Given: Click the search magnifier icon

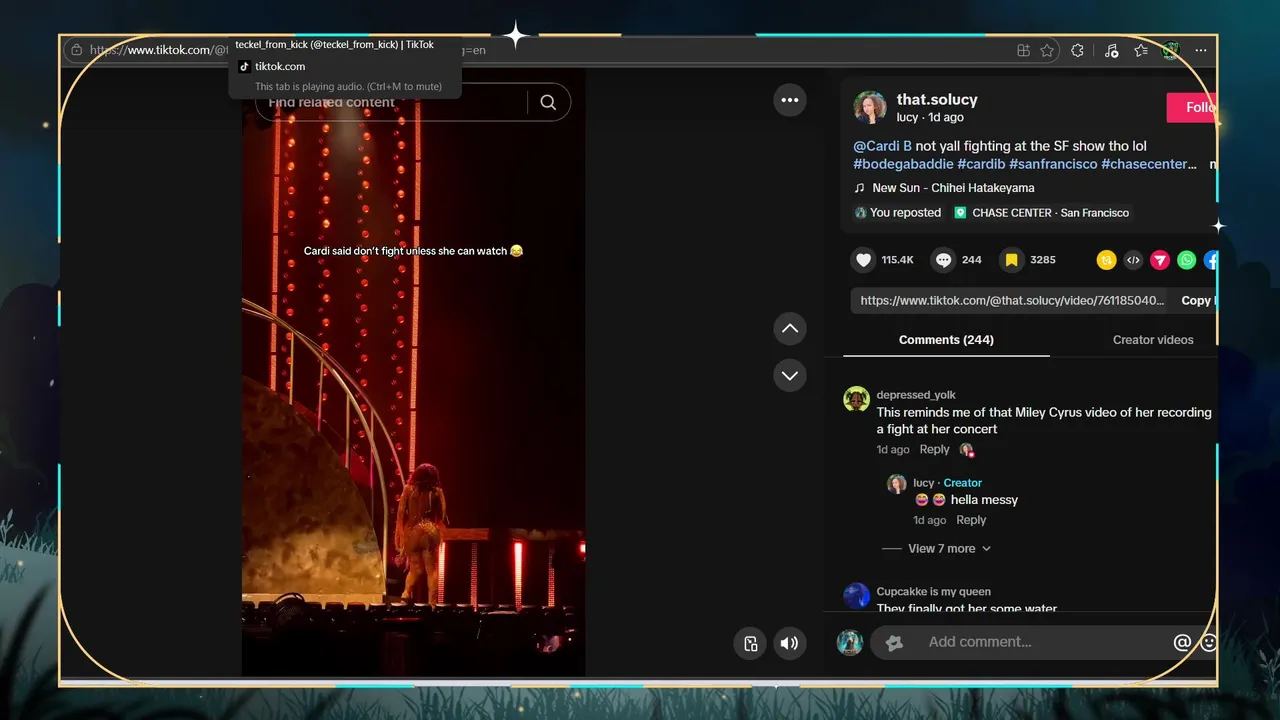Looking at the screenshot, I should pyautogui.click(x=548, y=102).
